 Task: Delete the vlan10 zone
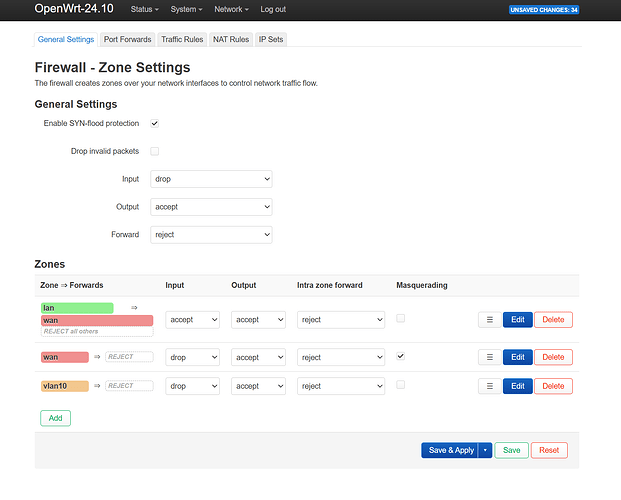point(553,386)
